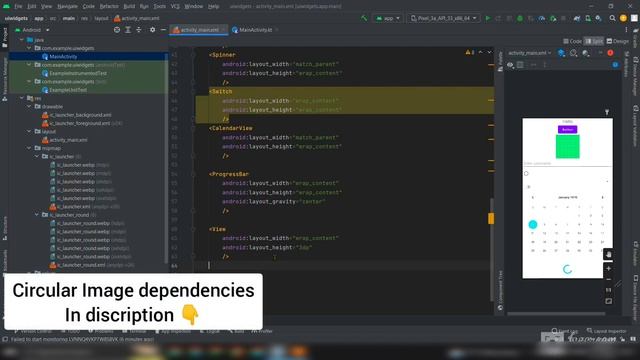
Task: Click the radio button in layout preview
Action: (527, 173)
